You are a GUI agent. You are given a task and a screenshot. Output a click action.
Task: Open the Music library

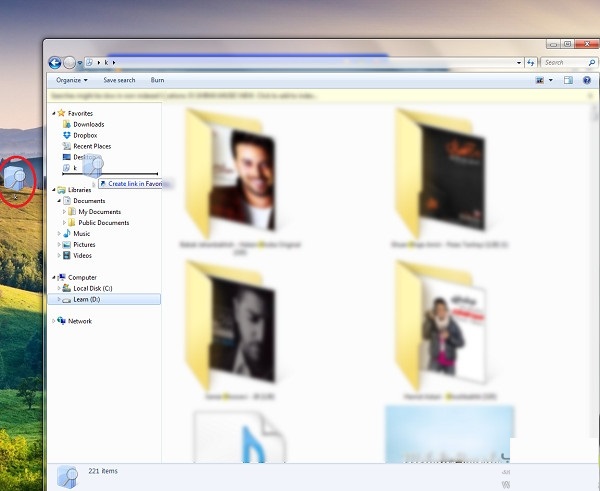click(81, 233)
